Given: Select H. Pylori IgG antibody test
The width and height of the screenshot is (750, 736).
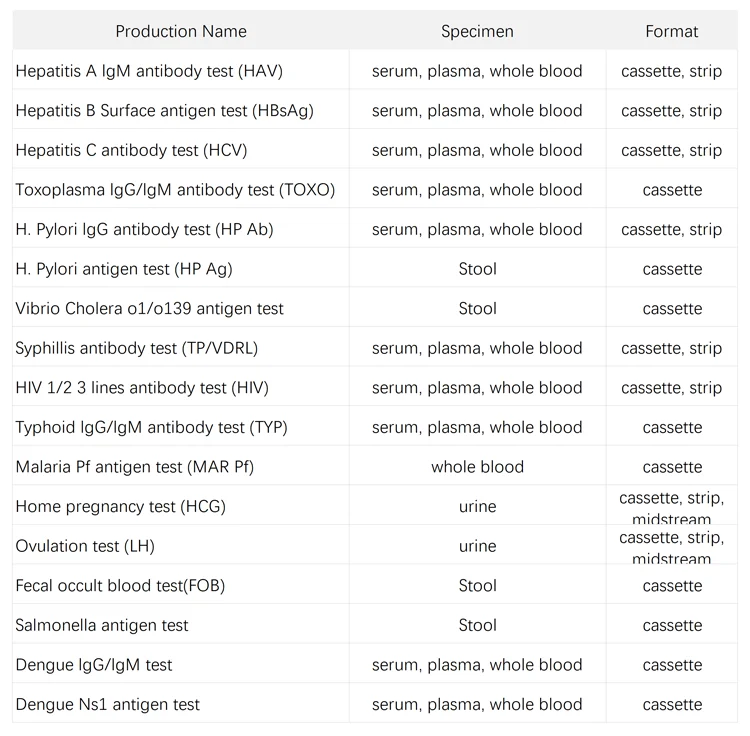Looking at the screenshot, I should (x=144, y=229).
